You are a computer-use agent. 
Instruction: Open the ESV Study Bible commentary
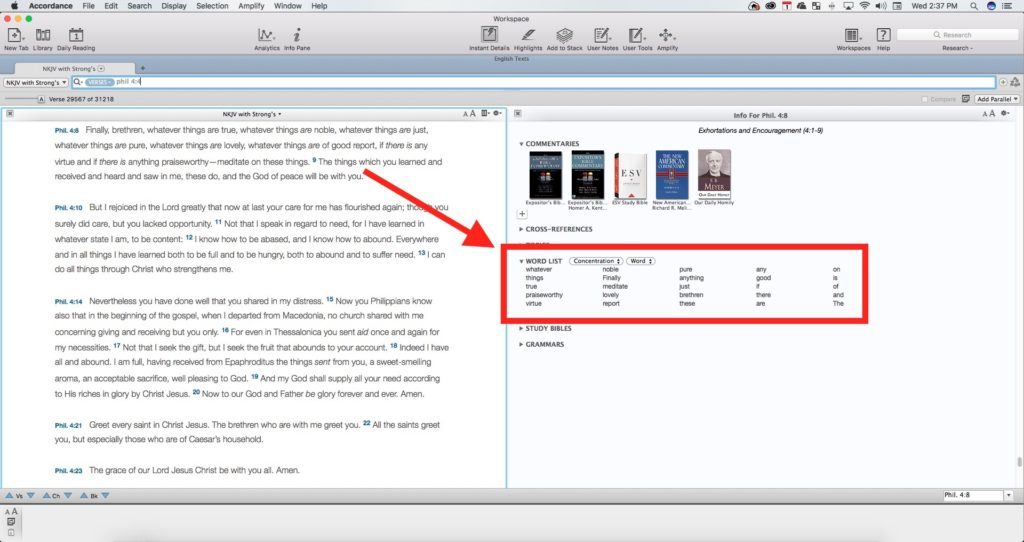coord(630,178)
